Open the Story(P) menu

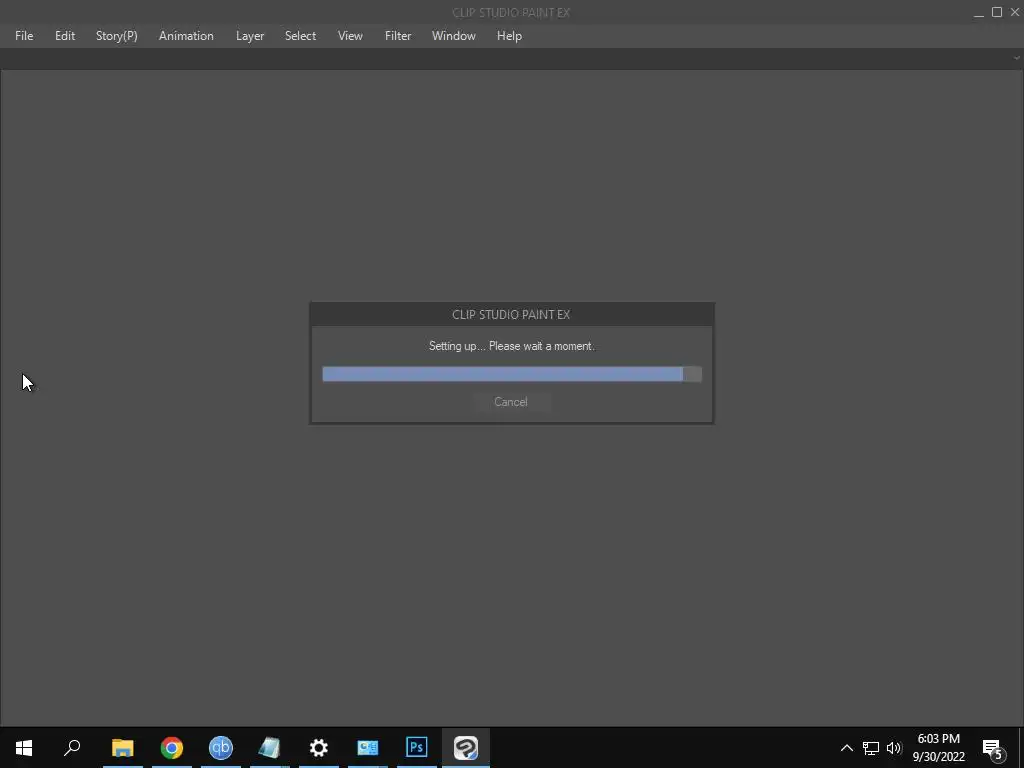pyautogui.click(x=117, y=36)
